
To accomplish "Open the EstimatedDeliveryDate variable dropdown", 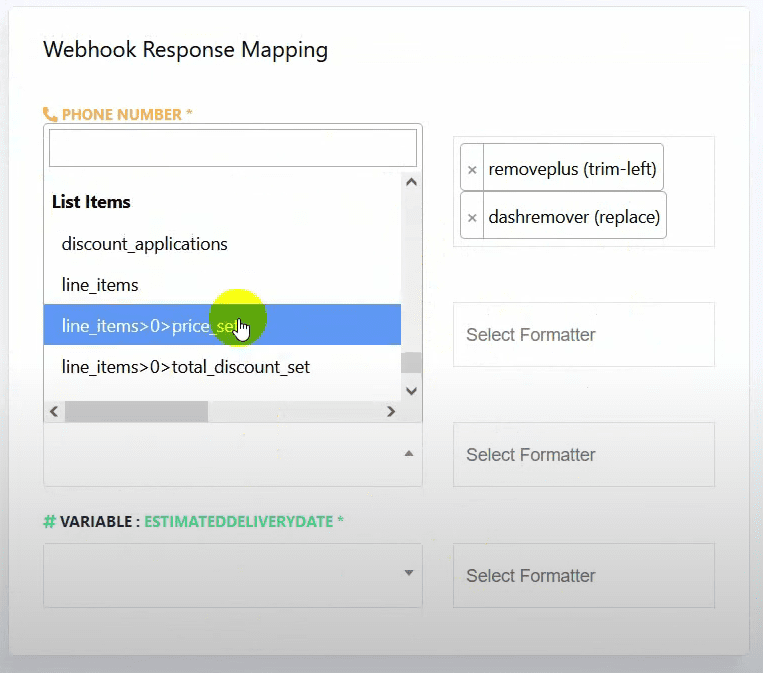I will (x=232, y=574).
